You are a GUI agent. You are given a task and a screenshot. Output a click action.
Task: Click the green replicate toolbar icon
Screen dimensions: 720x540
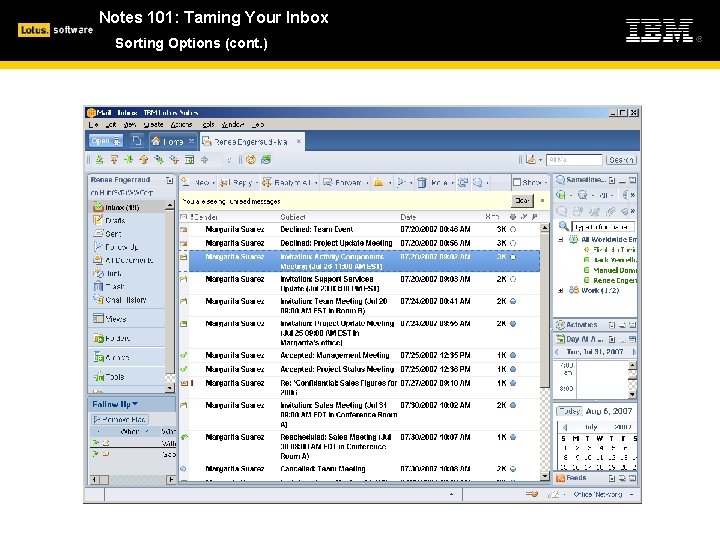[266, 160]
